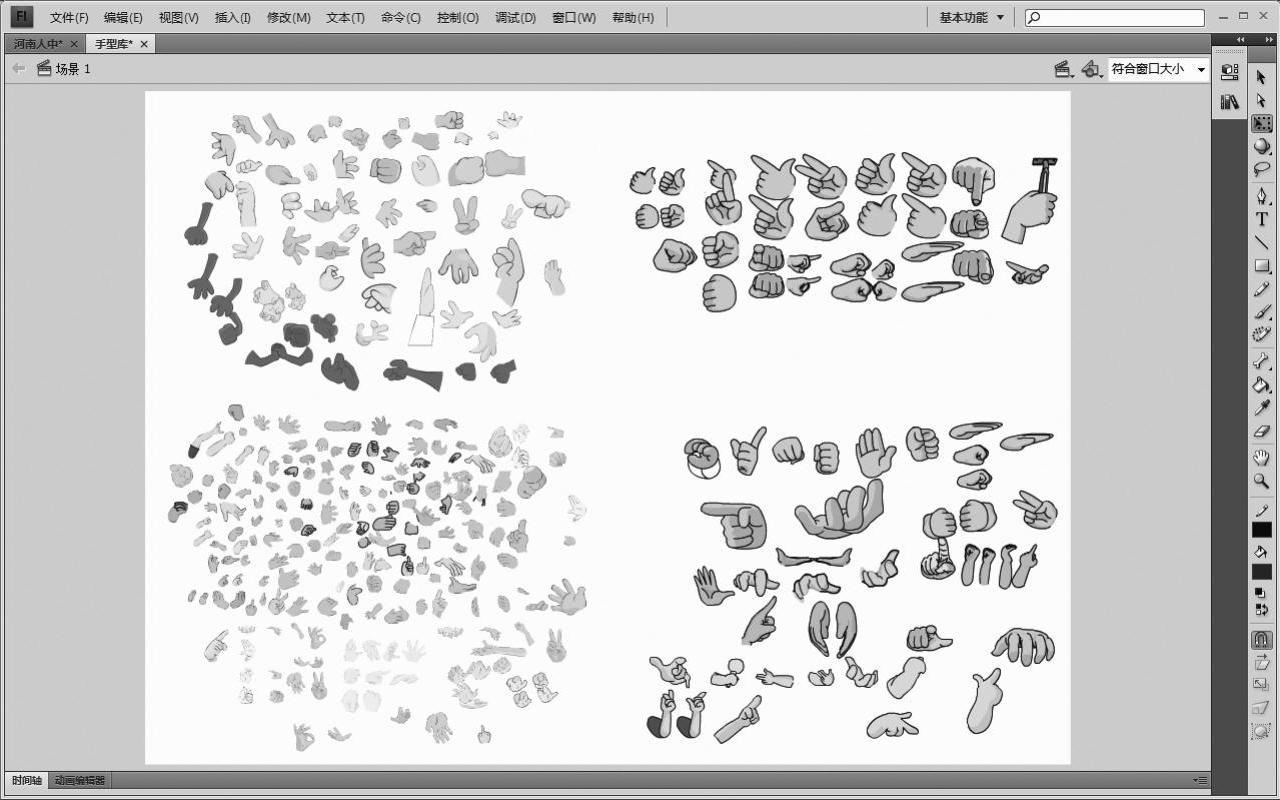Focus the help search field
This screenshot has height=800, width=1280.
(x=1114, y=18)
